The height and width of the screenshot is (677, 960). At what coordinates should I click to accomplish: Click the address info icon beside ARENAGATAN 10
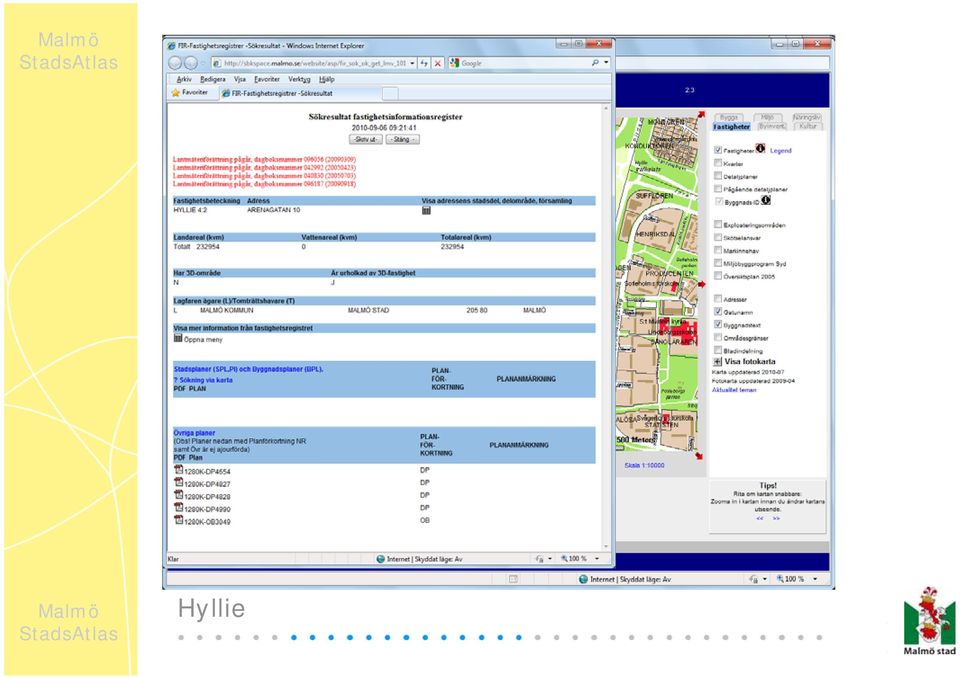(426, 210)
